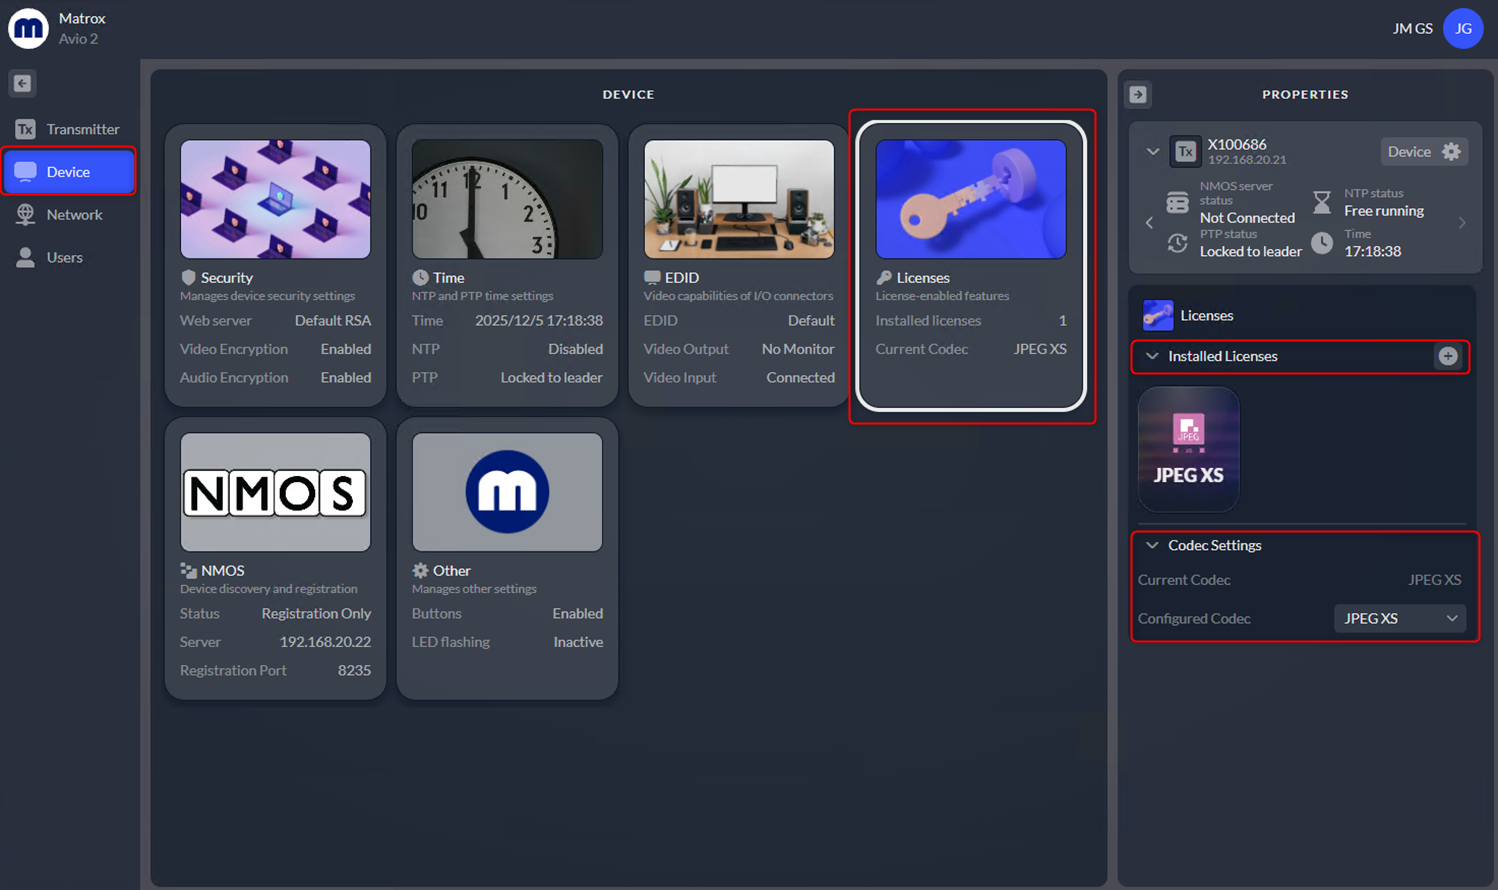
Task: Select the JPEG XS license tile
Action: click(1189, 449)
